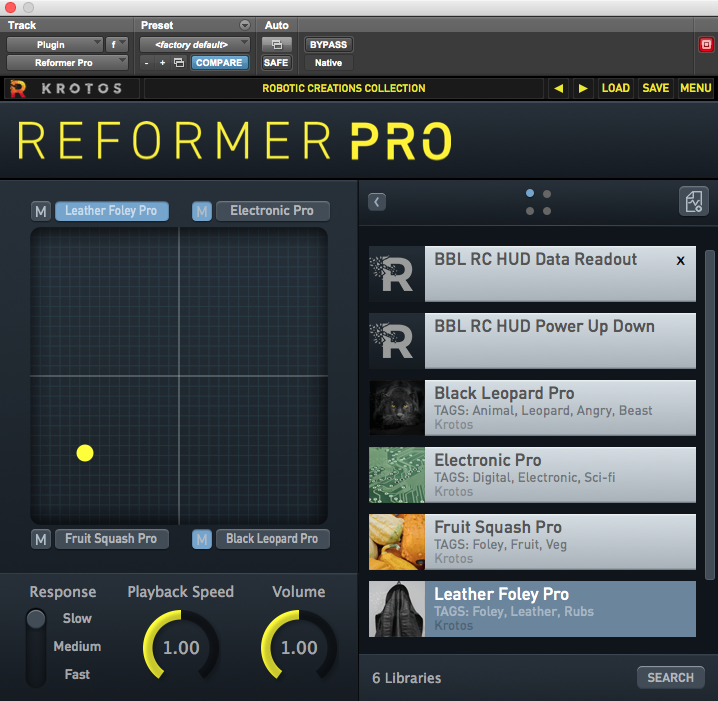Click the library list scrollbar
This screenshot has width=718, height=701.
709,414
